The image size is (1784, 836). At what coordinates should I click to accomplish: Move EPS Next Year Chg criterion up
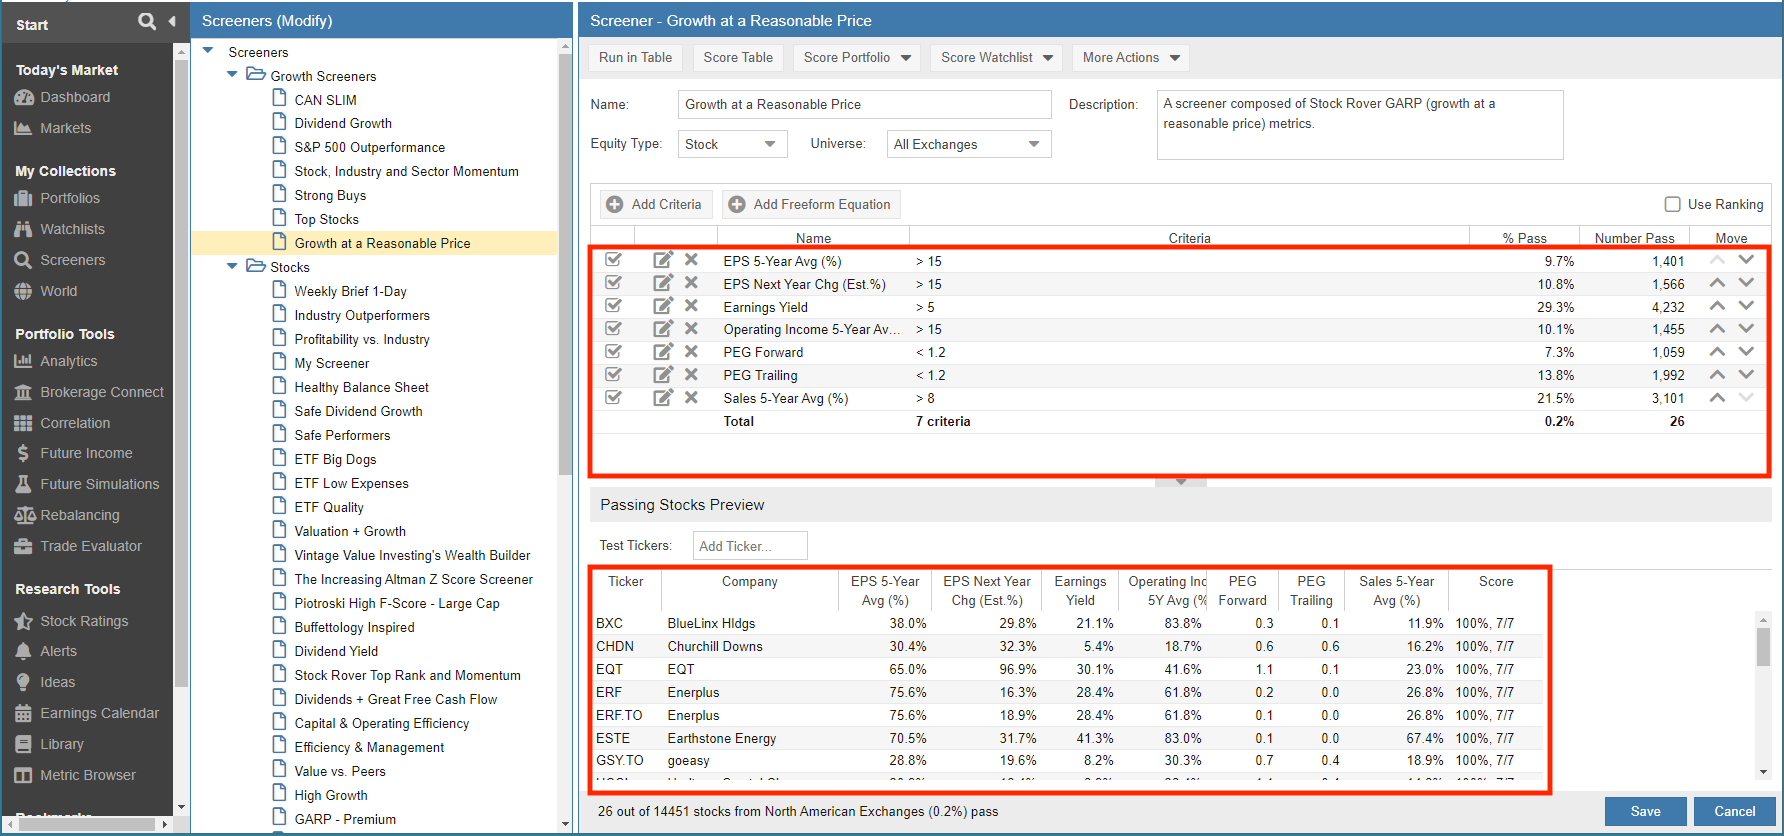coord(1717,283)
